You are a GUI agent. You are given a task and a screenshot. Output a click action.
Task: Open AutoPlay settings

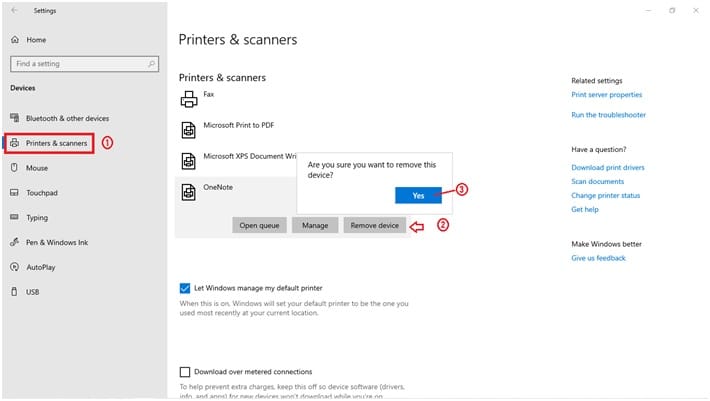point(41,267)
